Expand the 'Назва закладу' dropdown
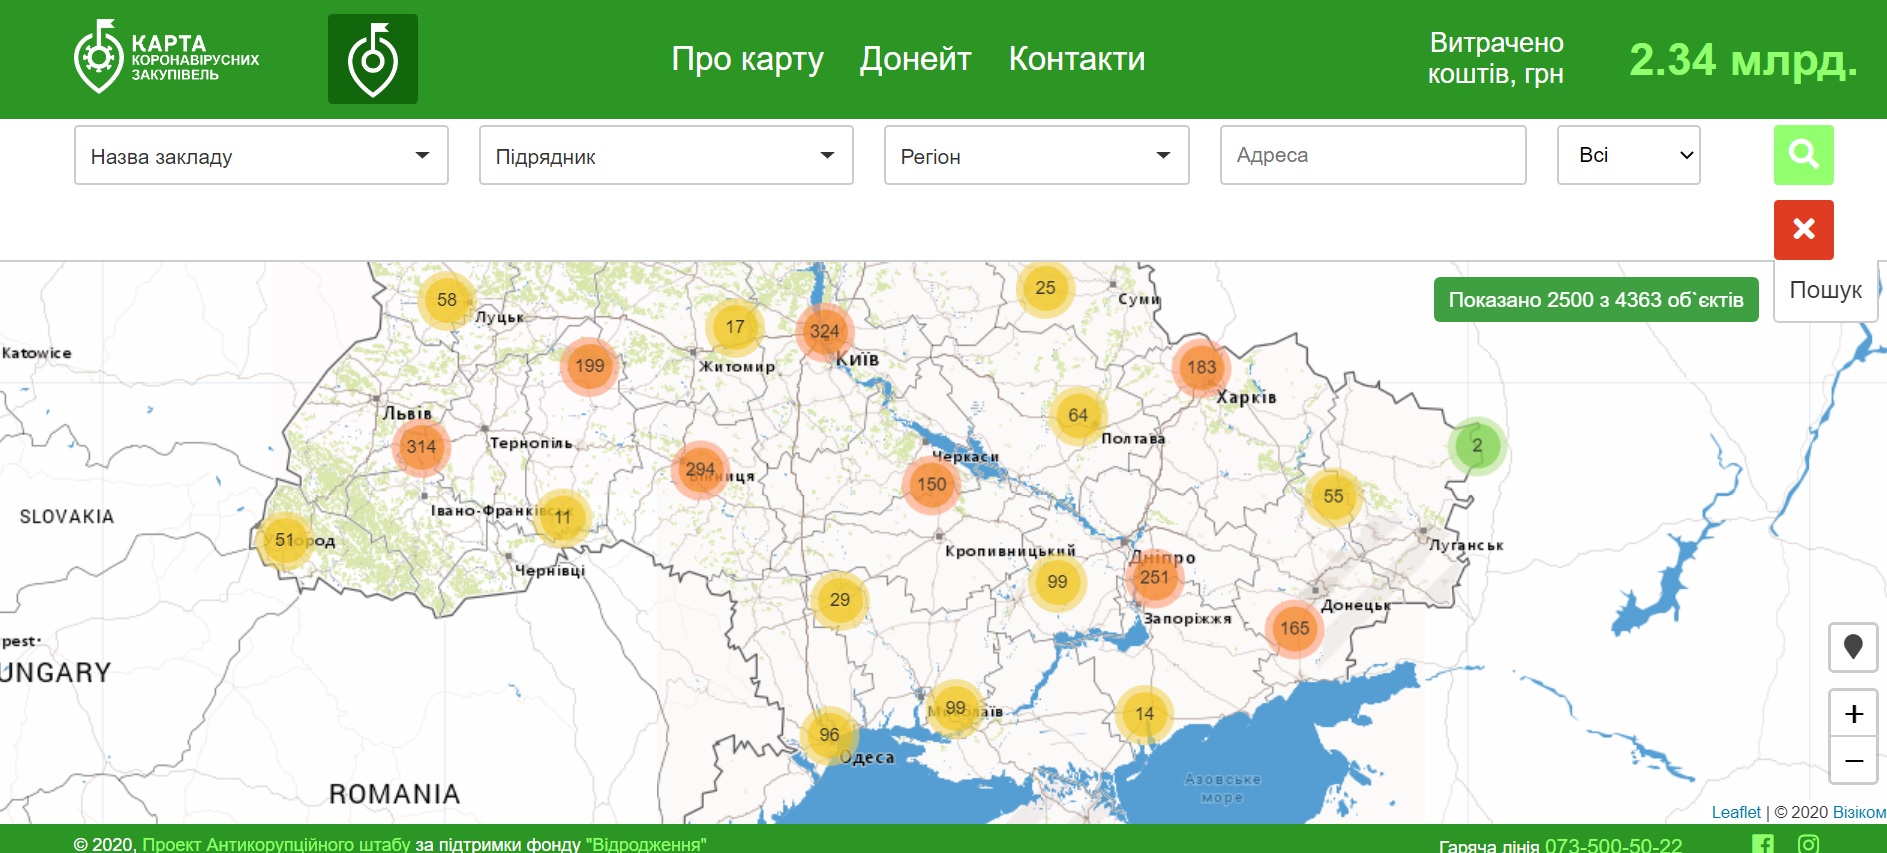 (261, 156)
